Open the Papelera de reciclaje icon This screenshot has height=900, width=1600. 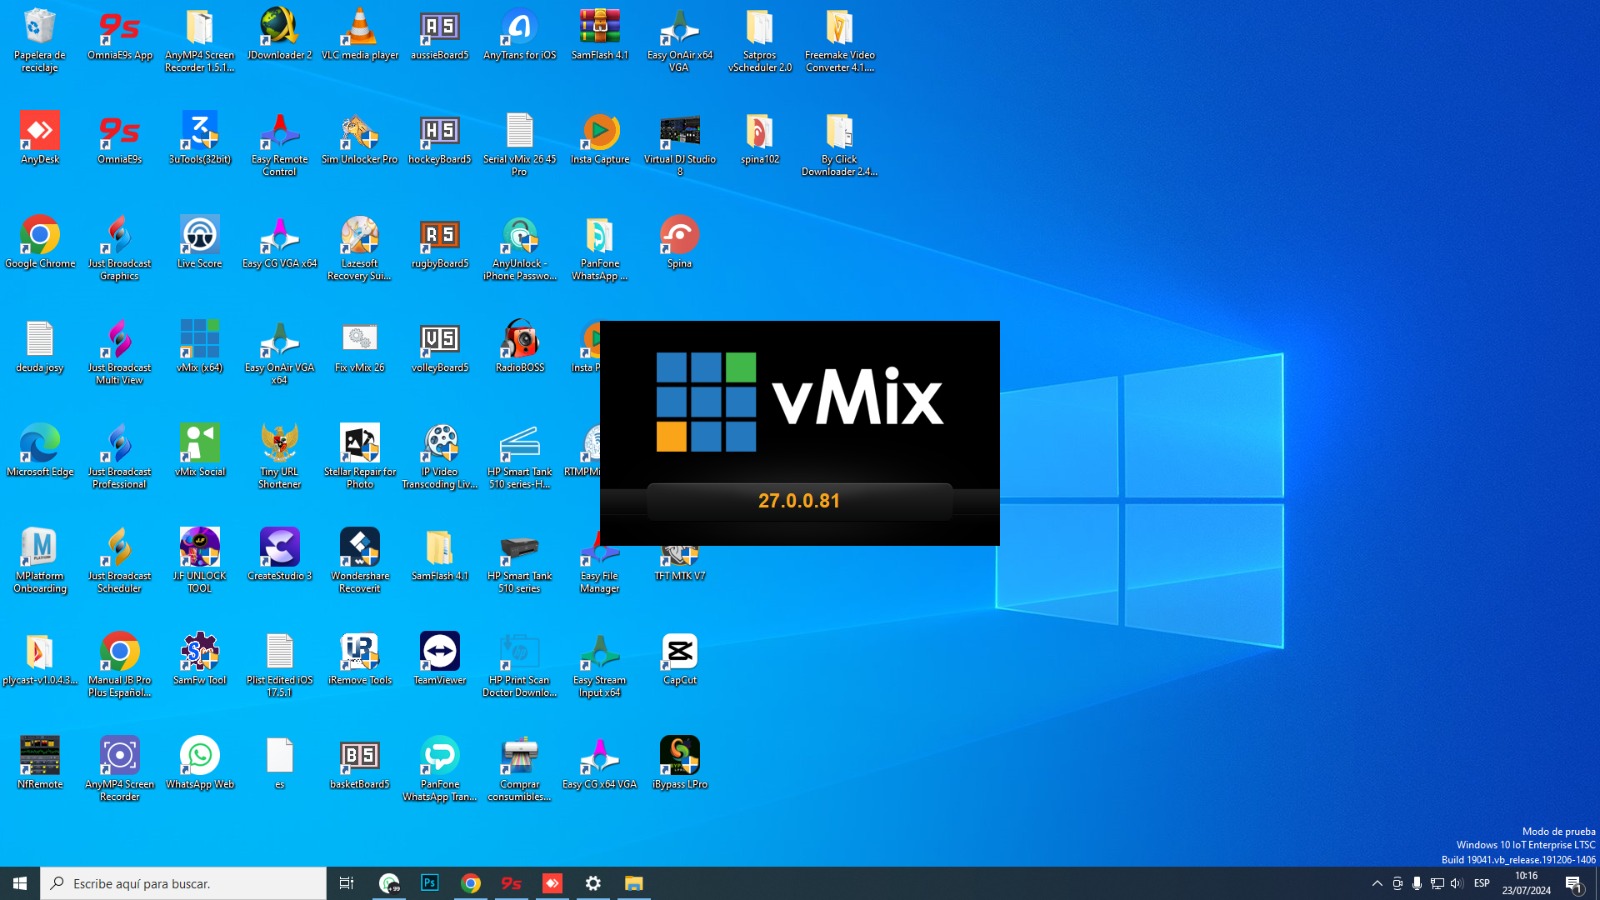(40, 40)
